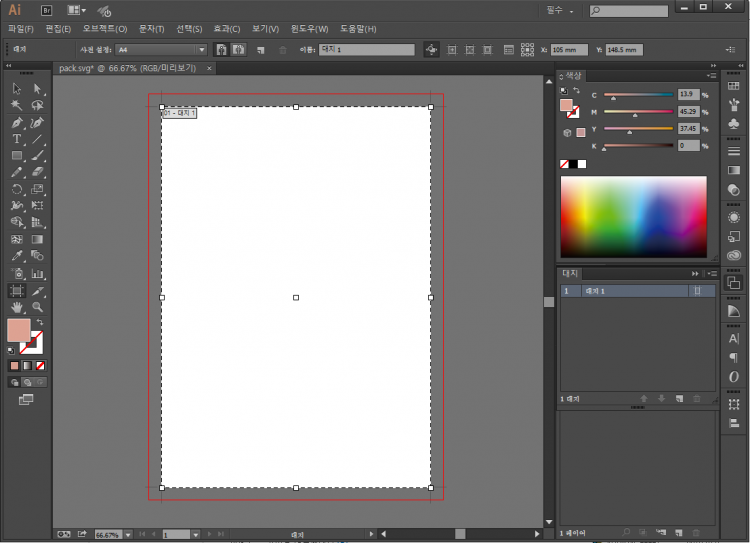Collapse the 대지 panel with double arrows
The width and height of the screenshot is (750, 543).
coord(695,274)
